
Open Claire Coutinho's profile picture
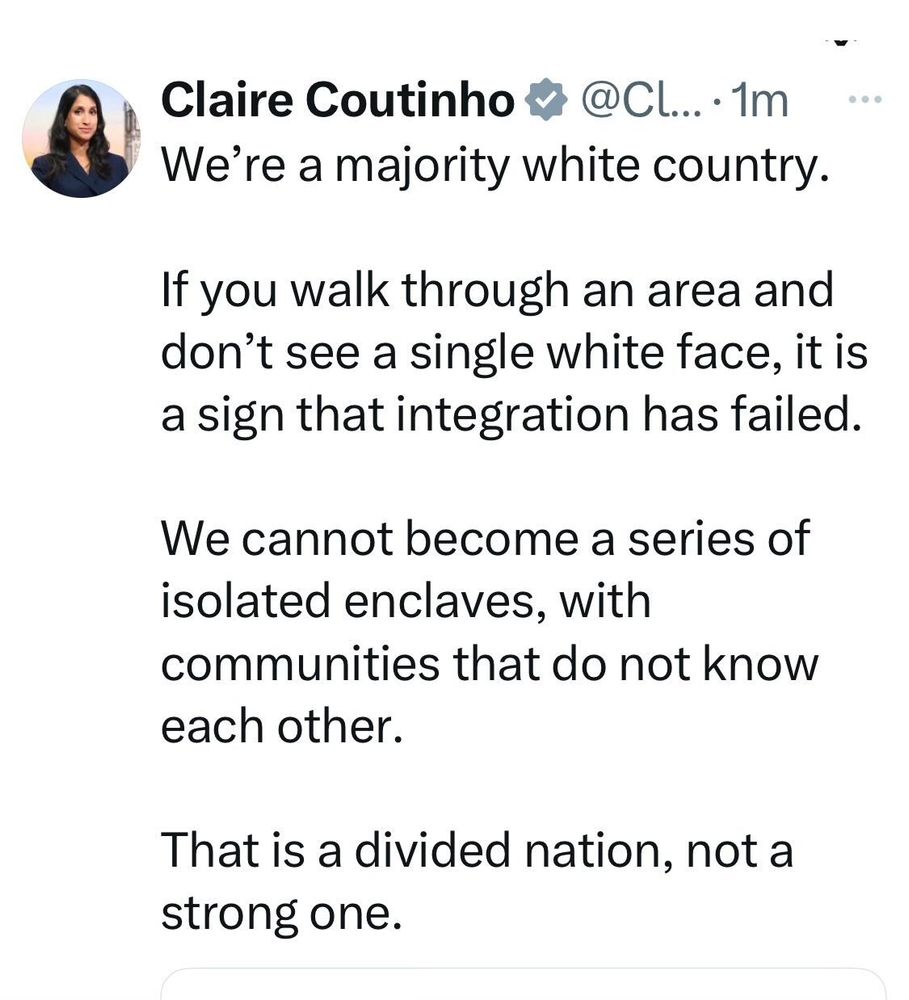(x=82, y=138)
